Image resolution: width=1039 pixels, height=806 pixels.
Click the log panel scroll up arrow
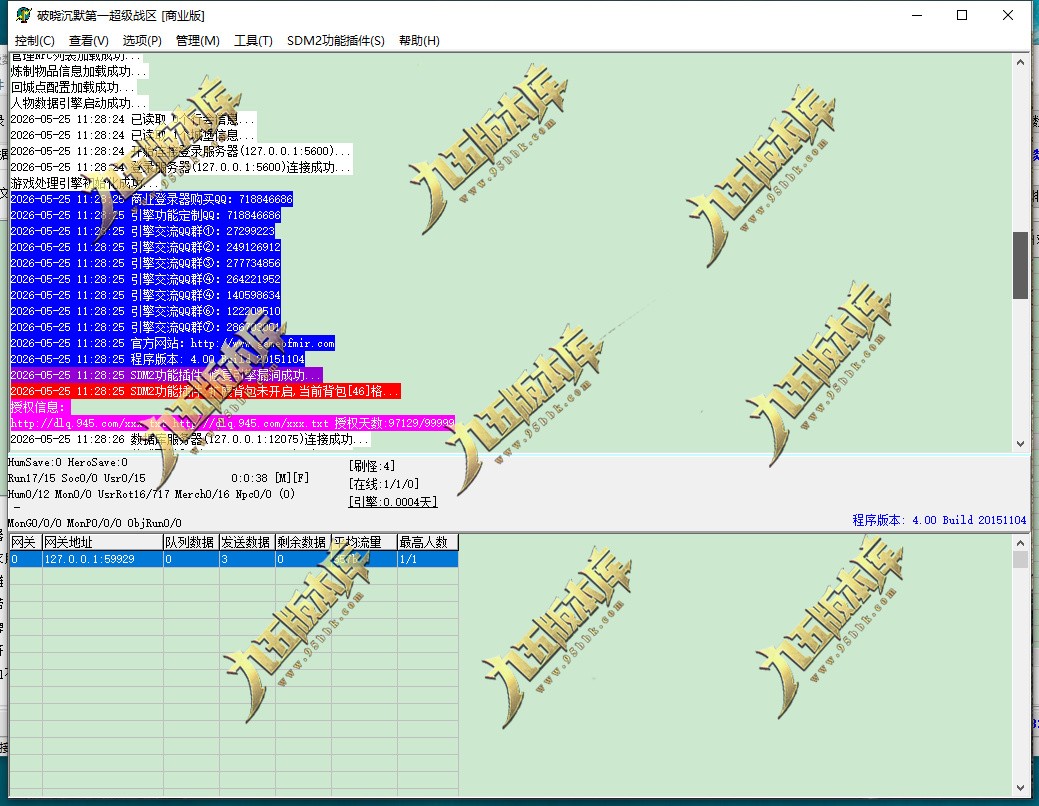1020,62
